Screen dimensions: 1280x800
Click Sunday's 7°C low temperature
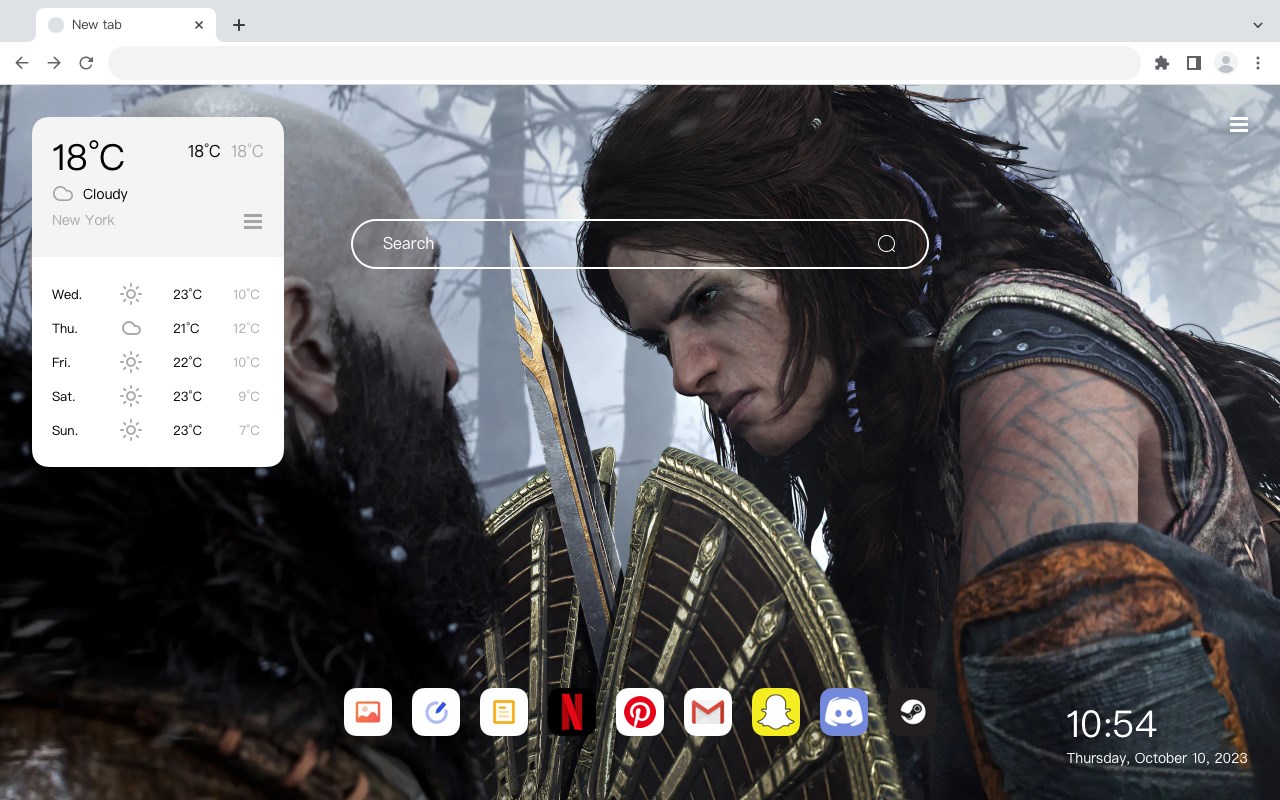[x=249, y=430]
